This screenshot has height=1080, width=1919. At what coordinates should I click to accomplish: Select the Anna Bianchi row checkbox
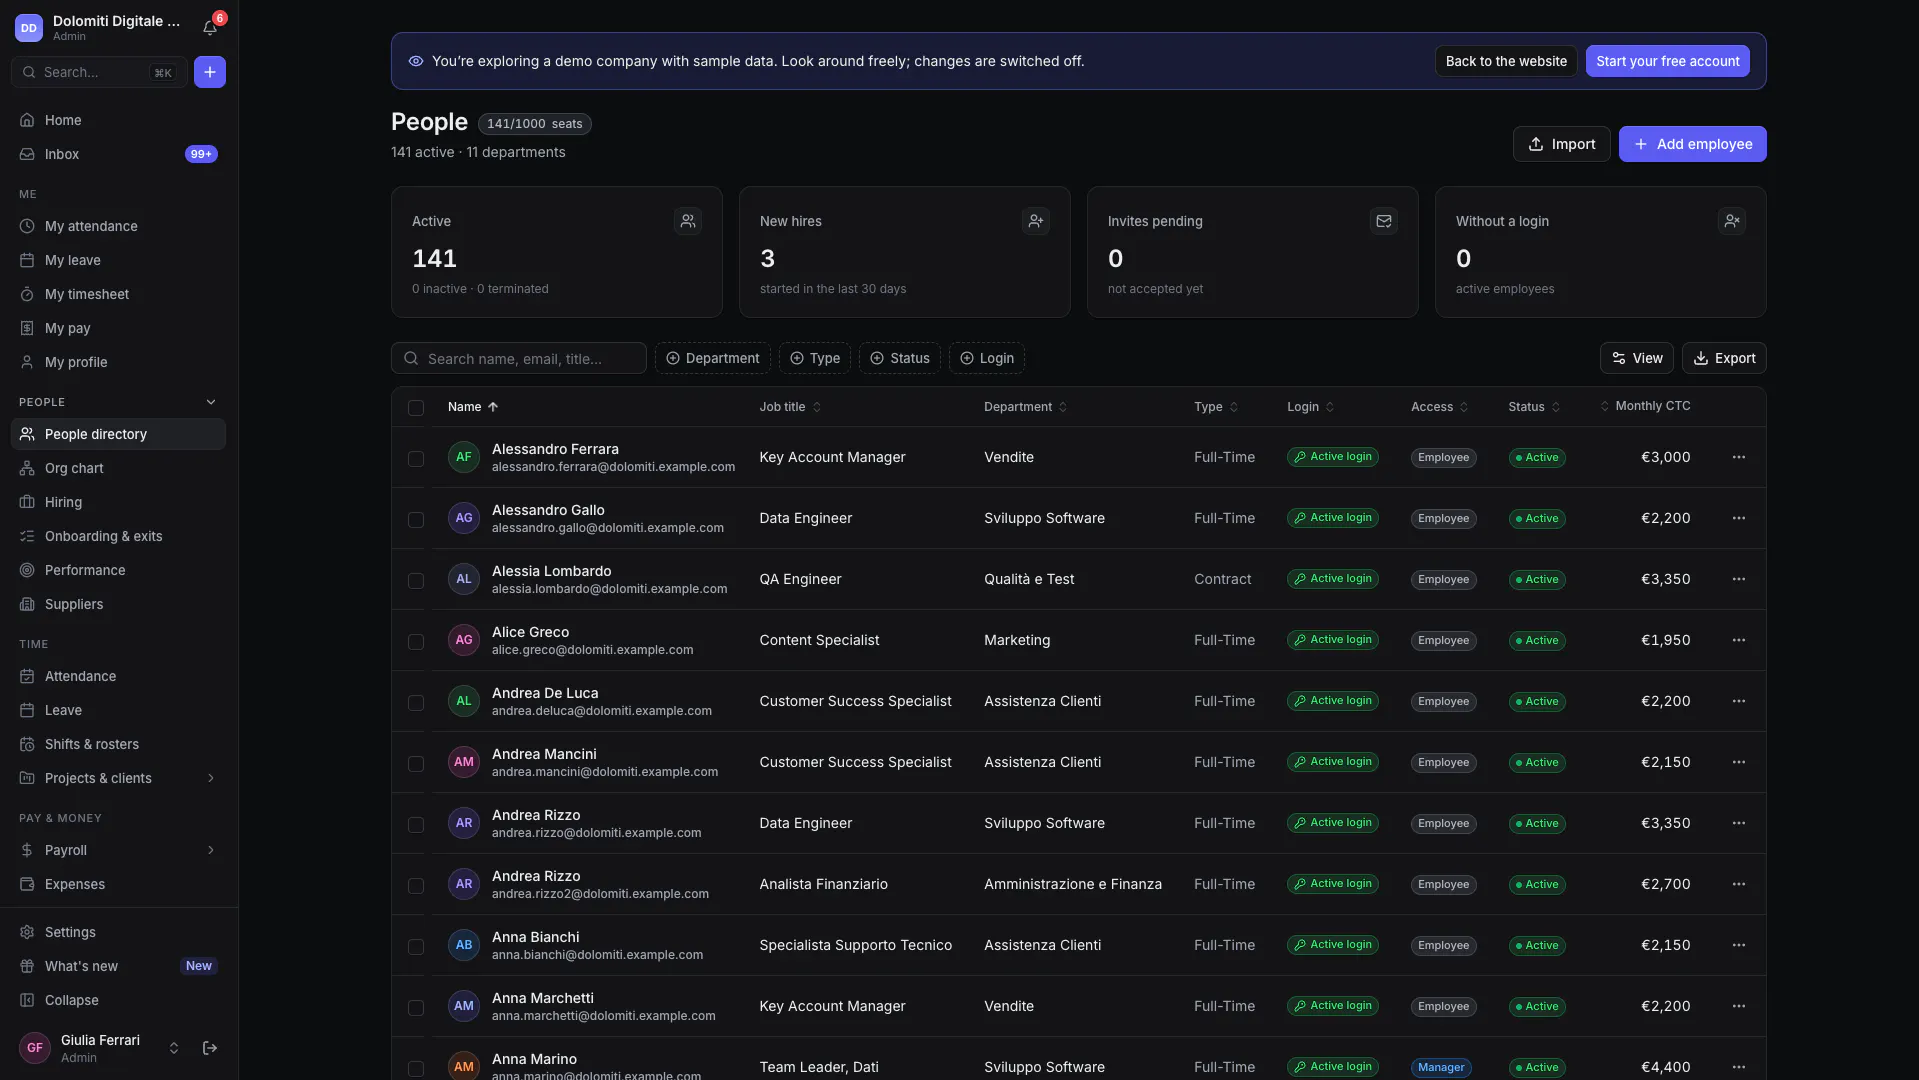tap(416, 947)
